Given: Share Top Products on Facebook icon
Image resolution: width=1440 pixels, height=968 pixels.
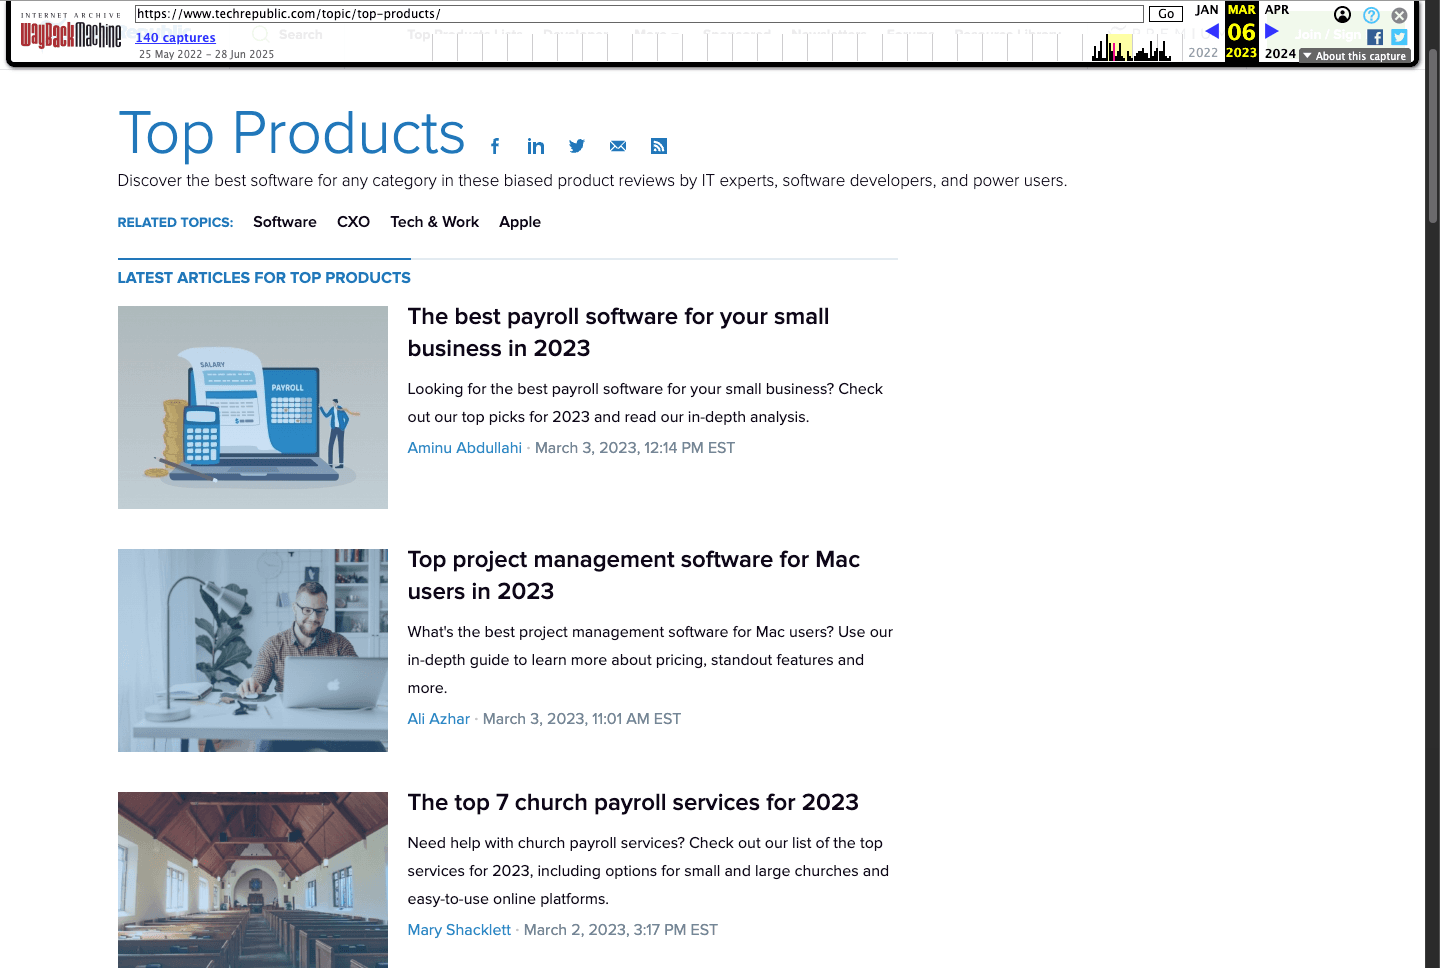Looking at the screenshot, I should [x=495, y=147].
